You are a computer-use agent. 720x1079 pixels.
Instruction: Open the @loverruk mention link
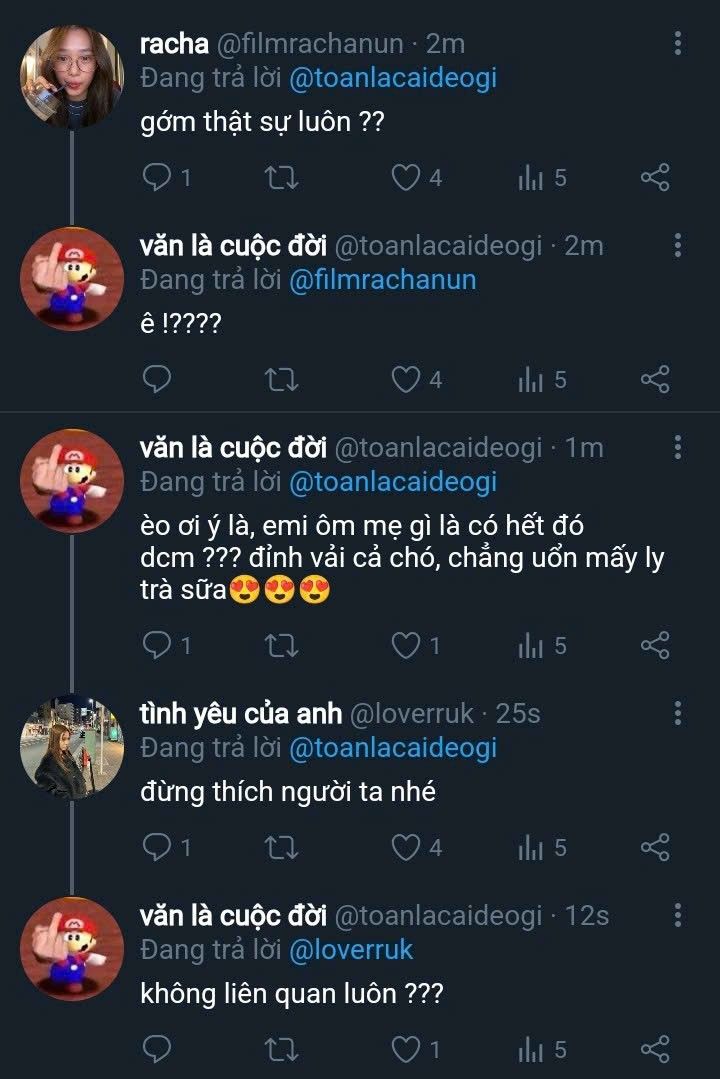tap(350, 949)
